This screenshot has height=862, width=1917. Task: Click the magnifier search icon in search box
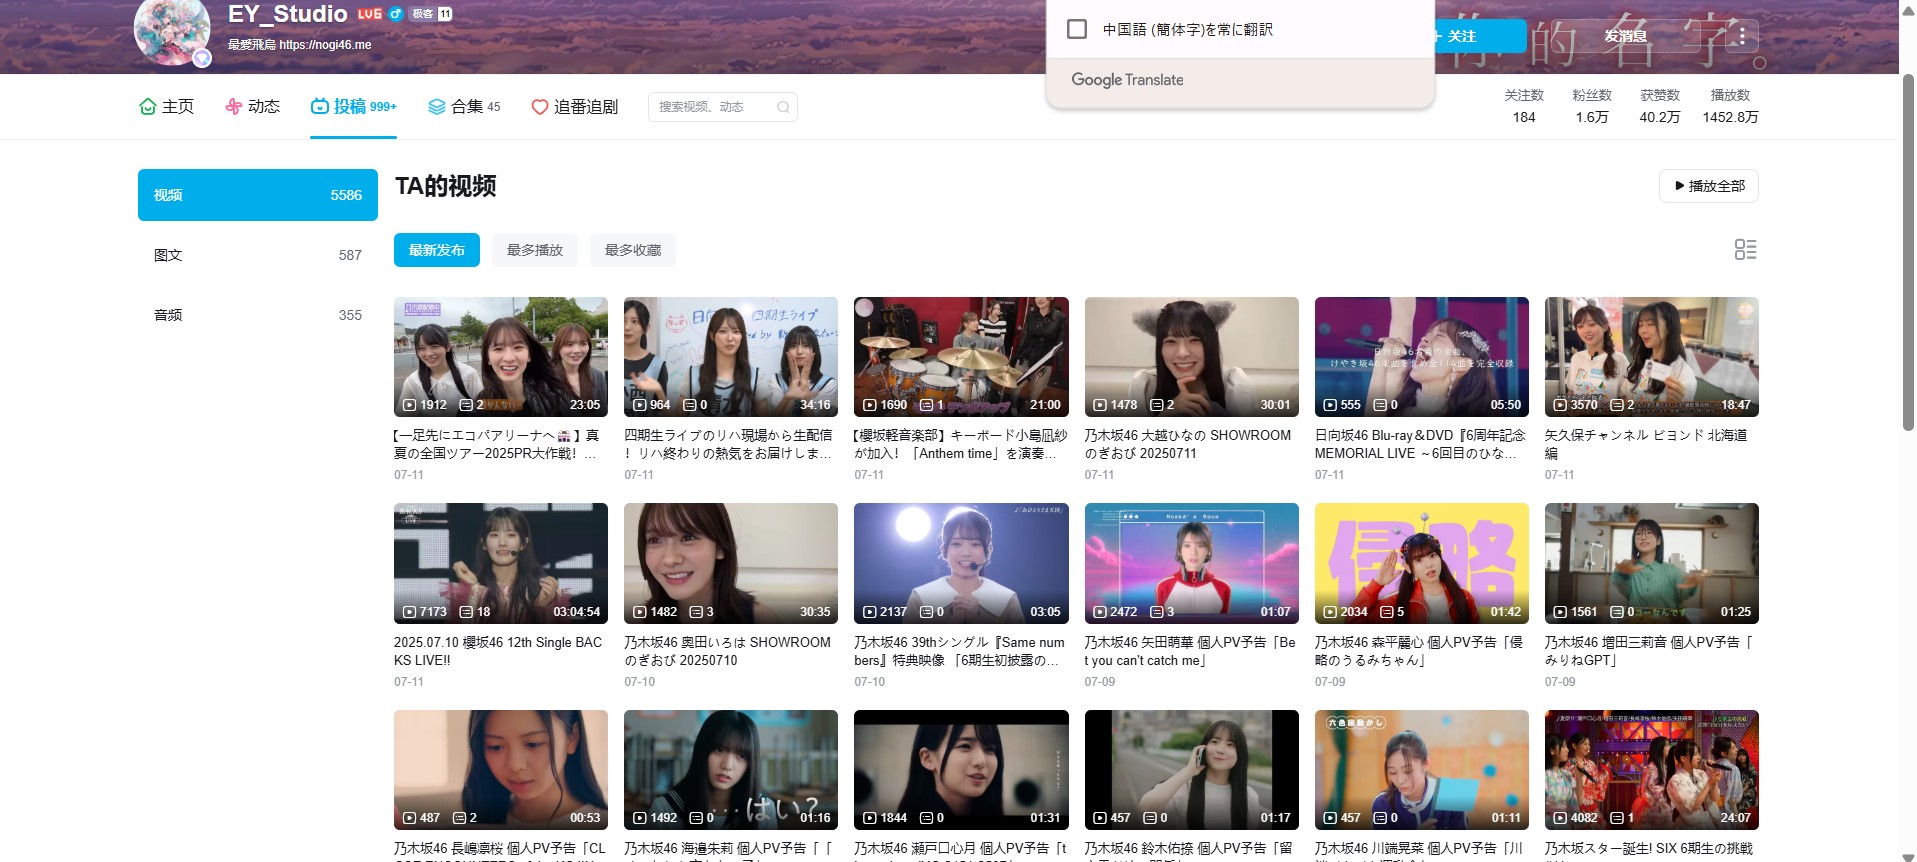tap(783, 107)
